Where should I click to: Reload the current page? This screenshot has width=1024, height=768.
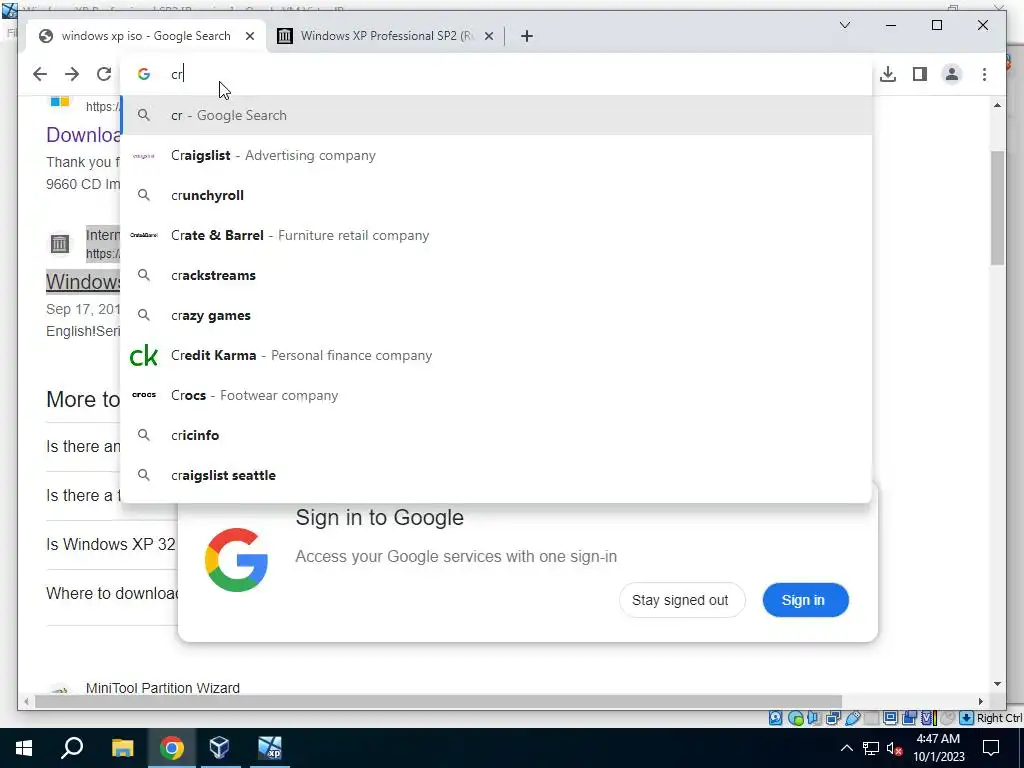(104, 74)
